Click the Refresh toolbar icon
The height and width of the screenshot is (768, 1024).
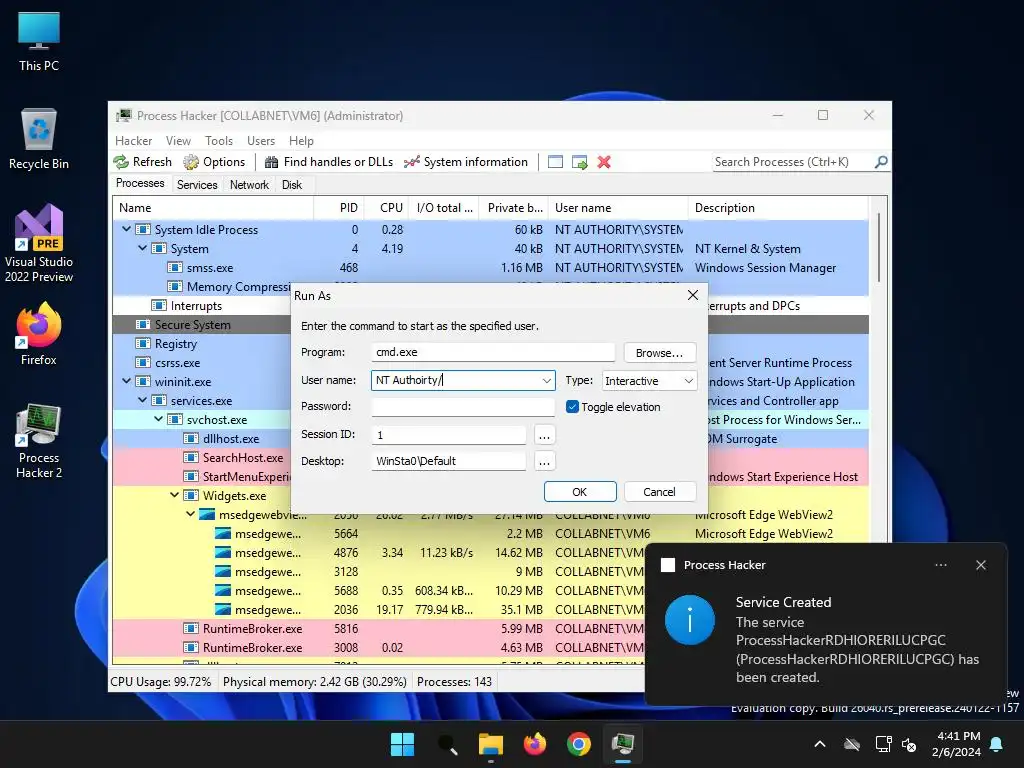[x=121, y=162]
